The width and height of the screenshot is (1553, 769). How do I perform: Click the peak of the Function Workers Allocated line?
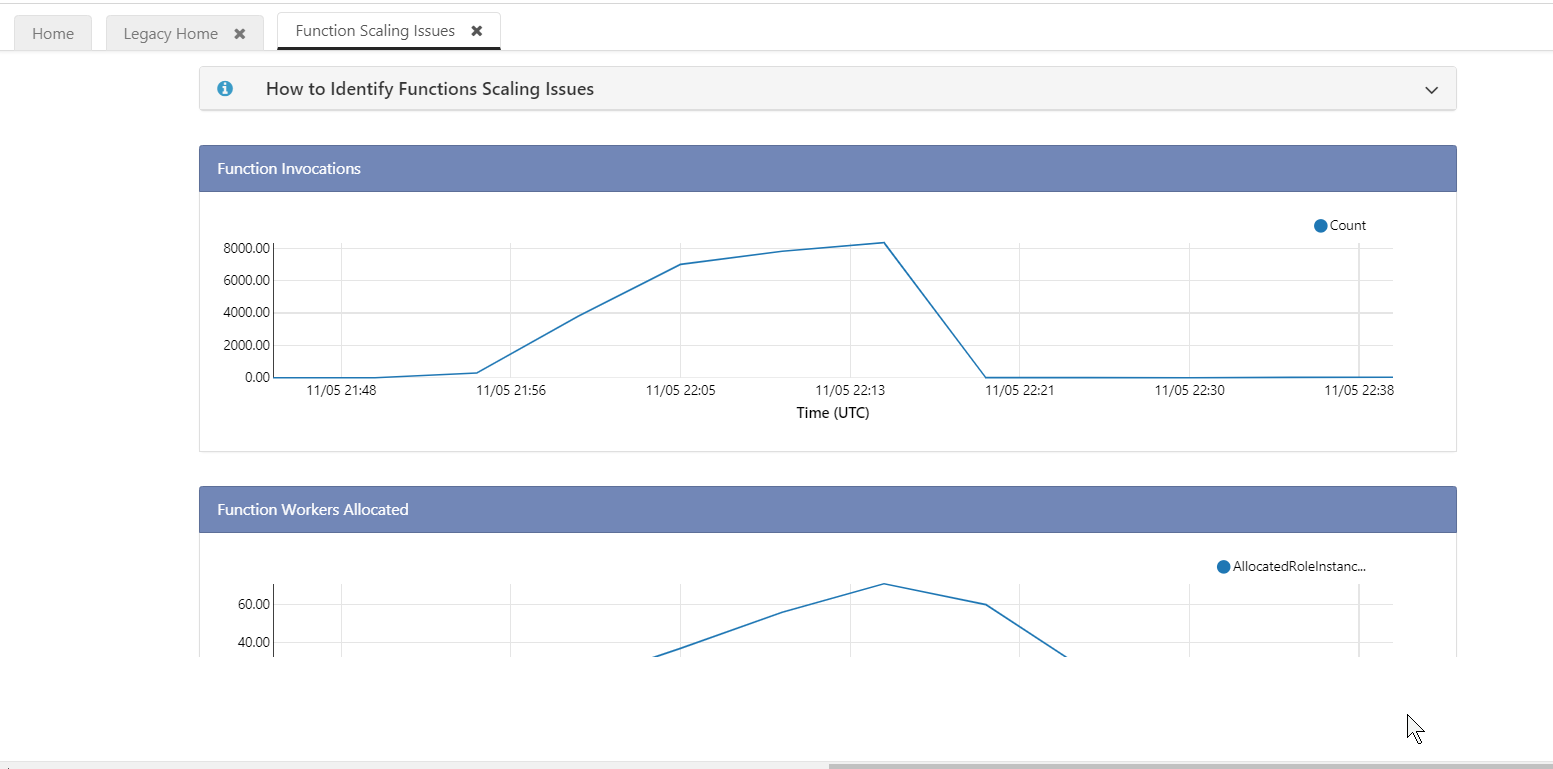point(883,584)
